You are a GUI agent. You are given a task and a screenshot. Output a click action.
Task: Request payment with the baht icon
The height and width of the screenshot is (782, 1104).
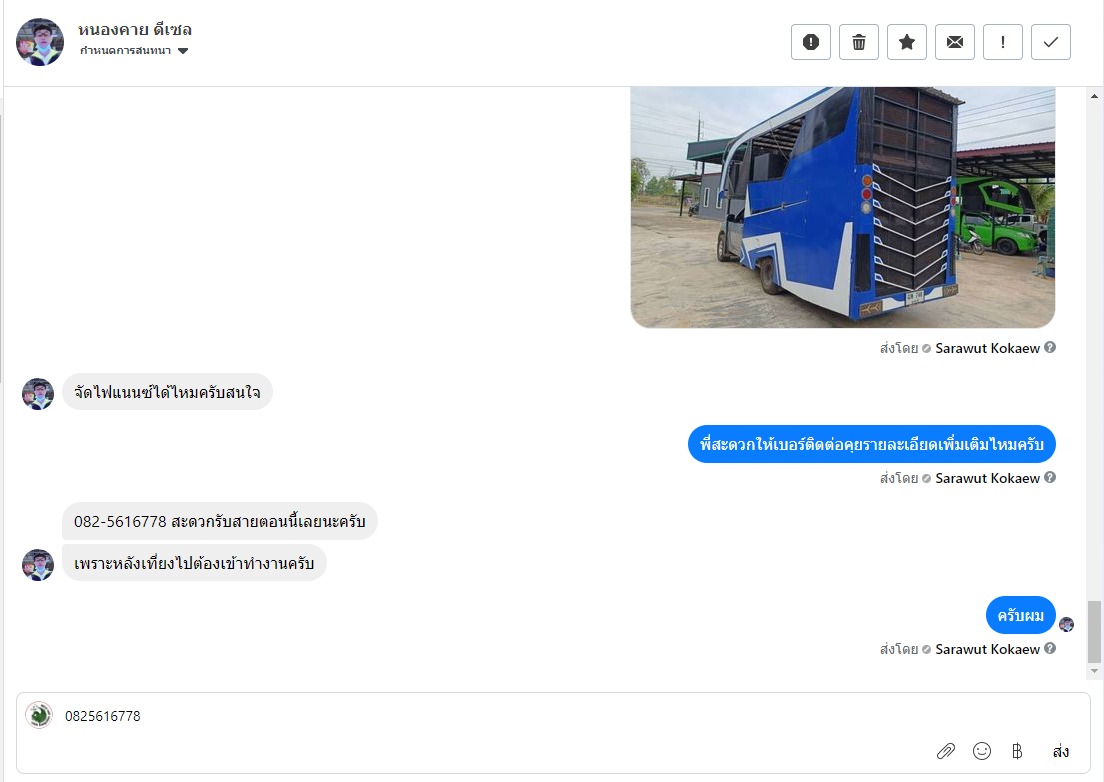(x=1017, y=751)
